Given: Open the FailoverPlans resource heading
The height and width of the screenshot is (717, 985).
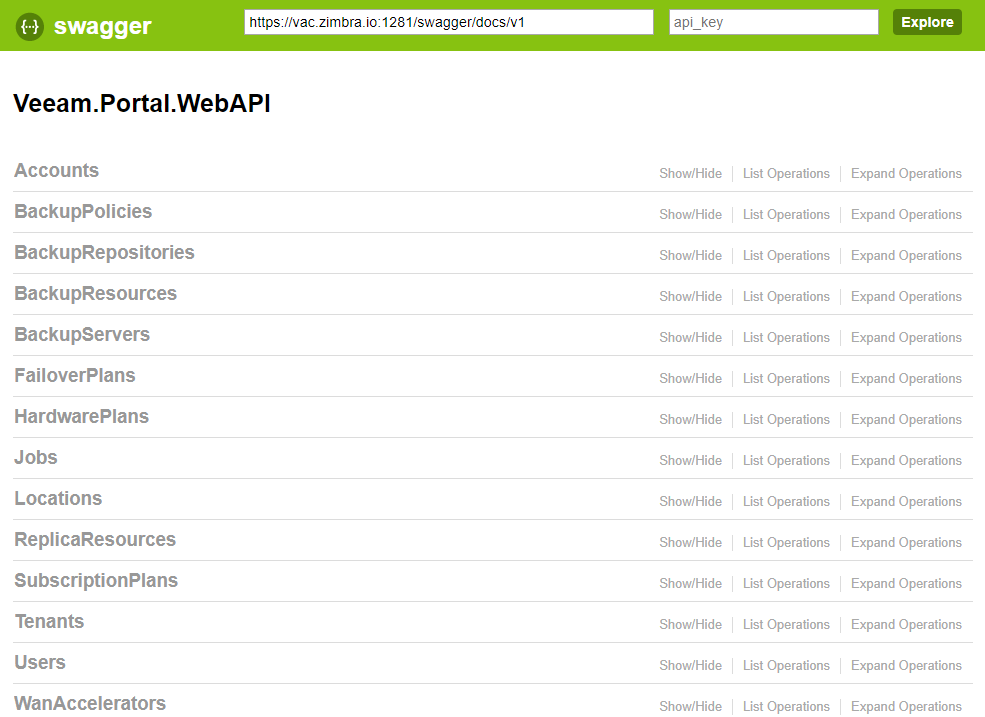Looking at the screenshot, I should pyautogui.click(x=75, y=375).
